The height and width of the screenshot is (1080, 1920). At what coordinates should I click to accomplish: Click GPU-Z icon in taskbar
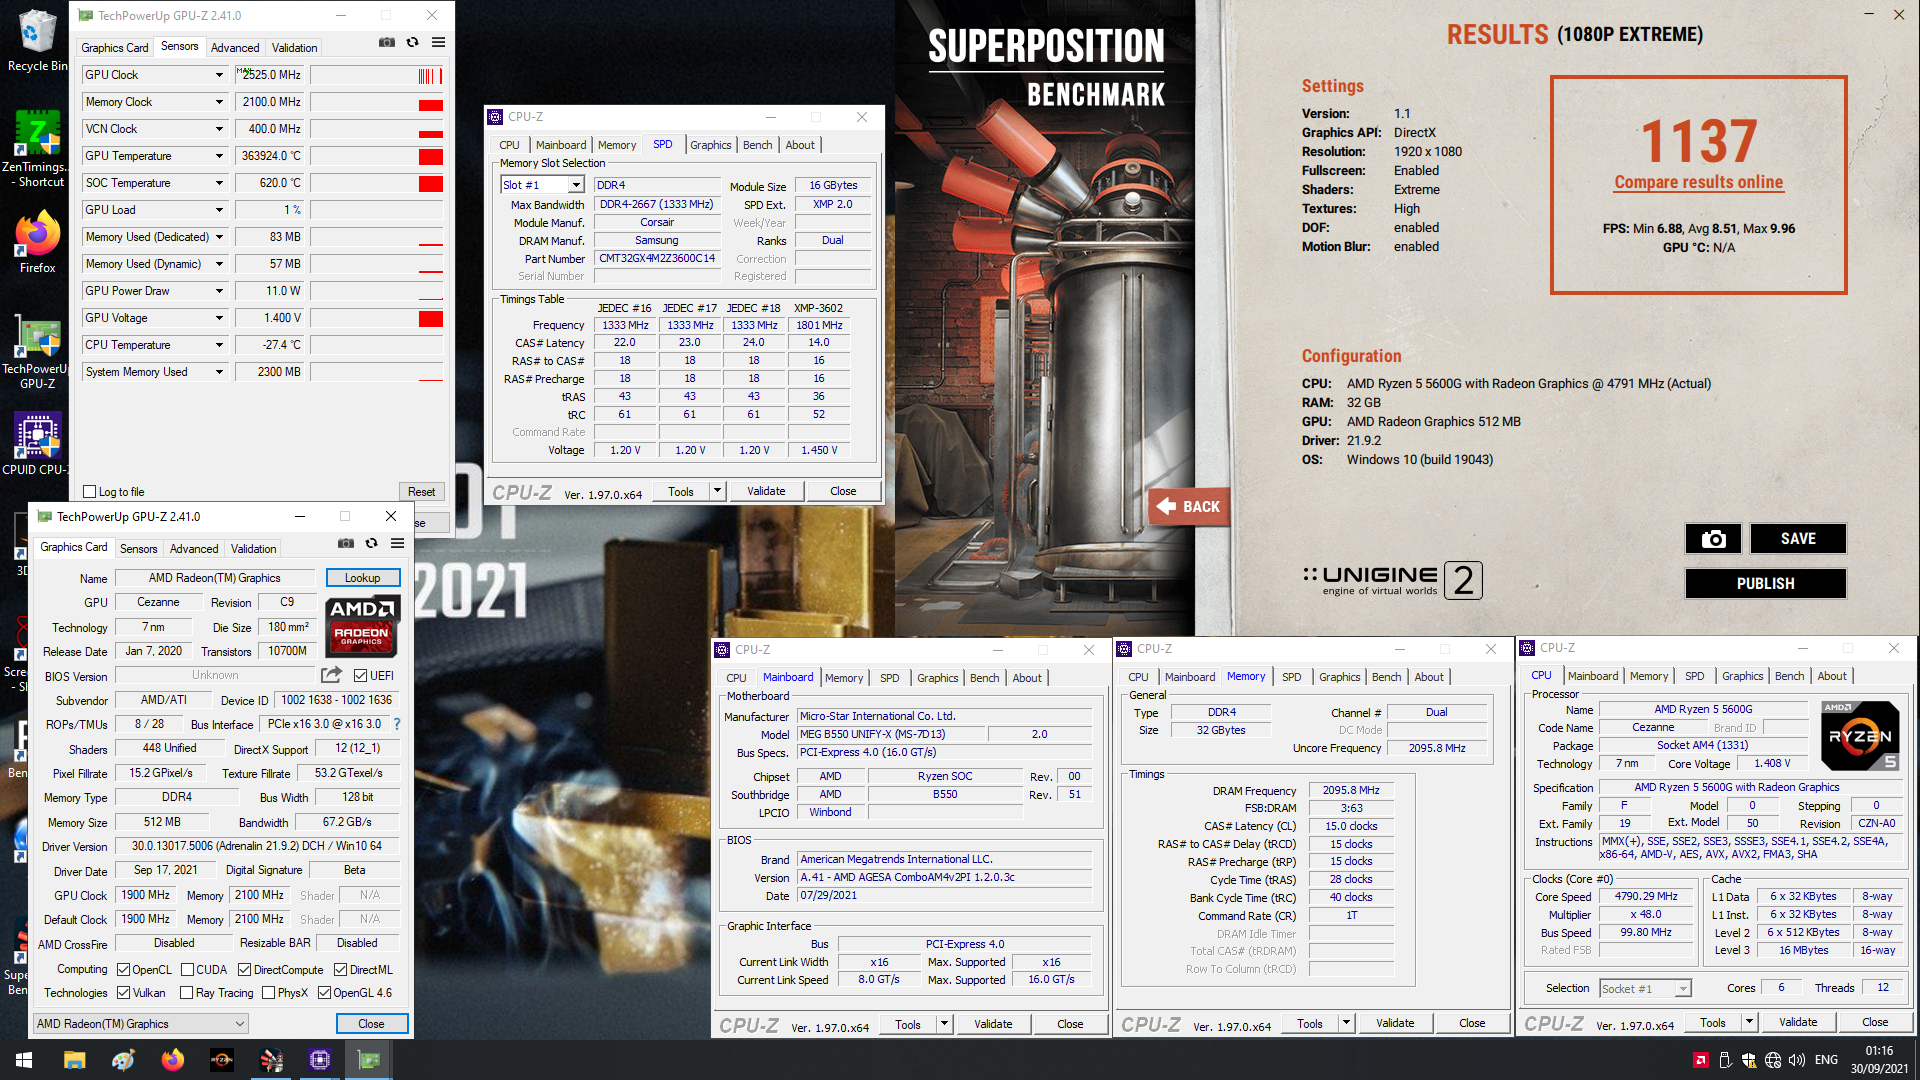click(x=369, y=1060)
